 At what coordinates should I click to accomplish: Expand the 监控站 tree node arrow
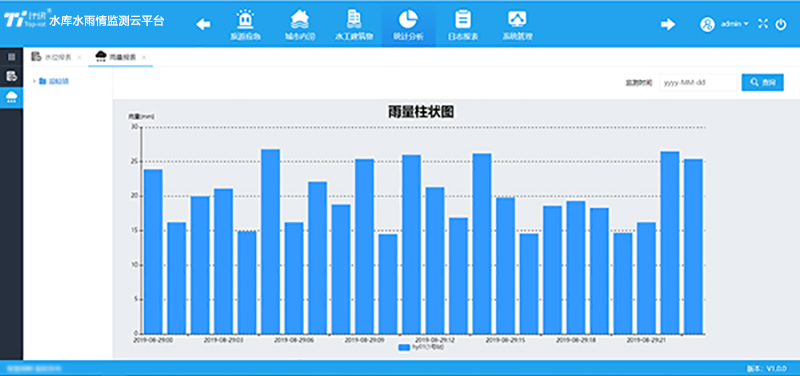(x=34, y=81)
